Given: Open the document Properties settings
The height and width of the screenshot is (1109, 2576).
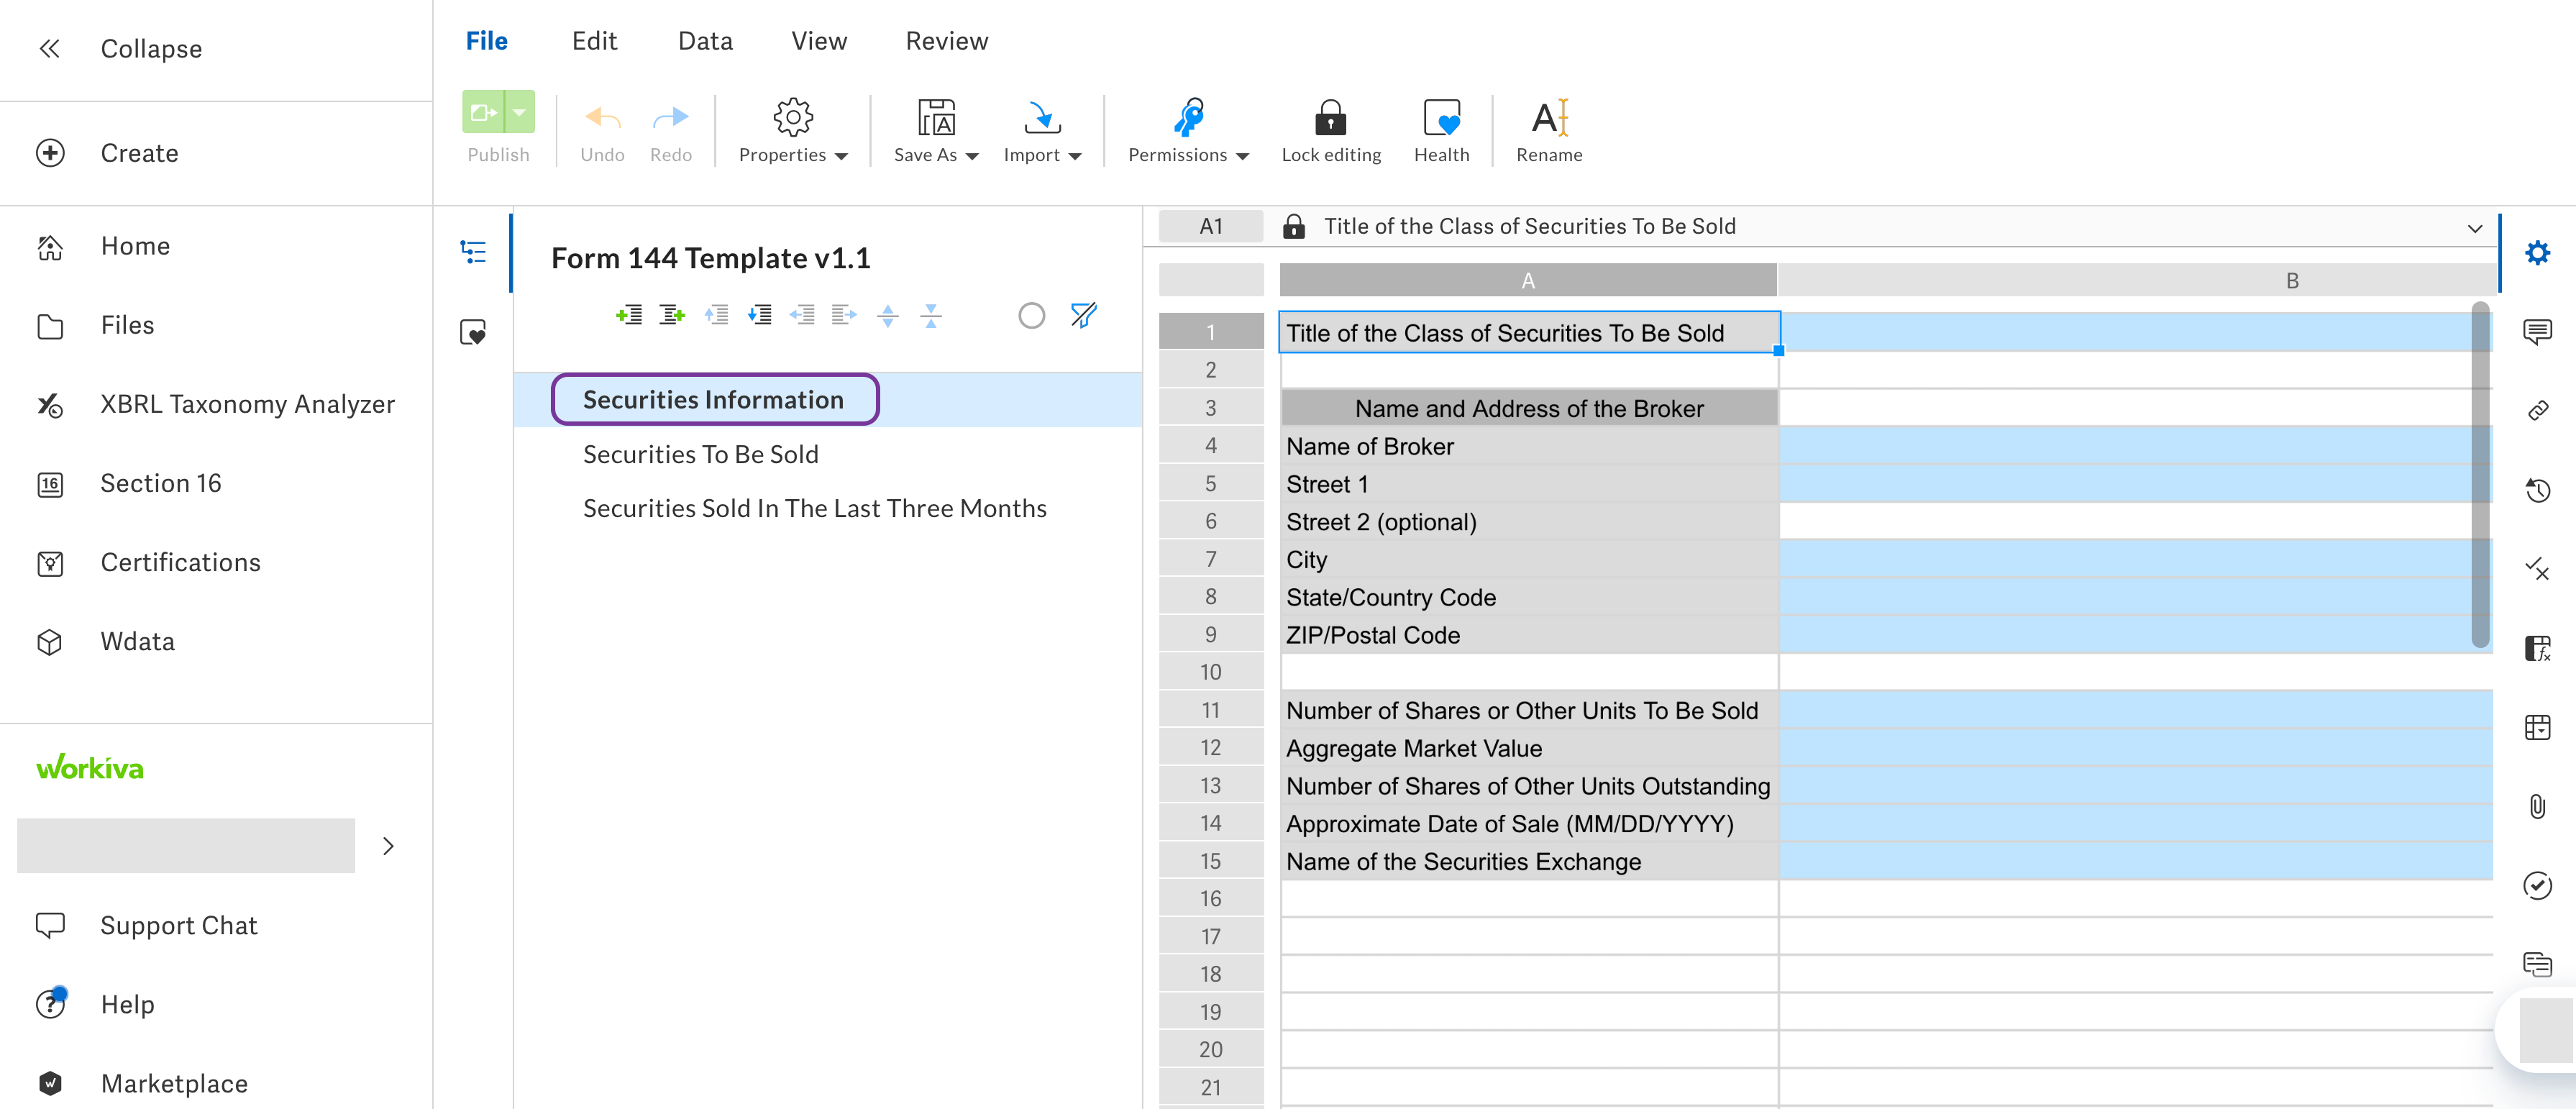Looking at the screenshot, I should point(792,128).
